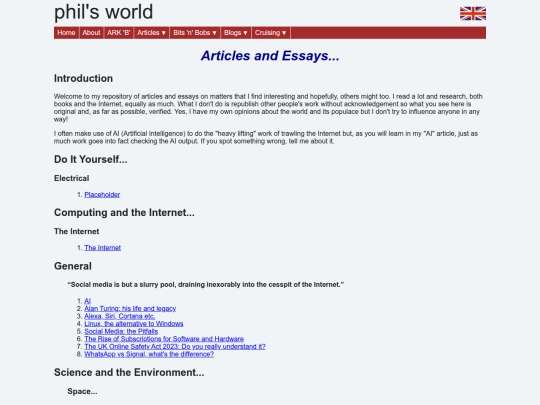Image resolution: width=540 pixels, height=405 pixels.
Task: Click the Space... subheading
Action: [82, 391]
